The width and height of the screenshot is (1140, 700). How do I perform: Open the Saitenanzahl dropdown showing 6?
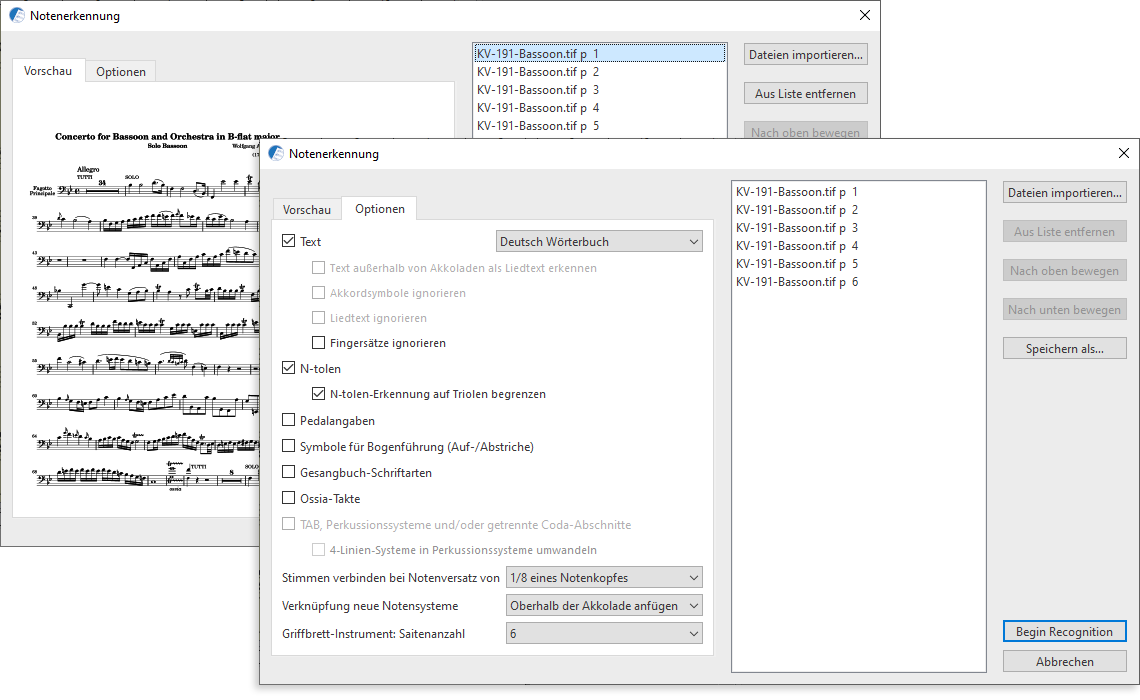click(x=604, y=633)
